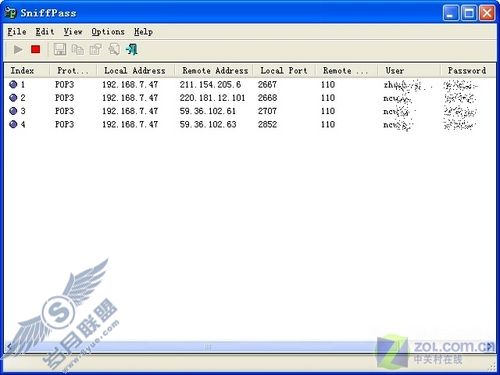Click remote address 220.181.12.101
The image size is (500, 375).
pyautogui.click(x=212, y=98)
